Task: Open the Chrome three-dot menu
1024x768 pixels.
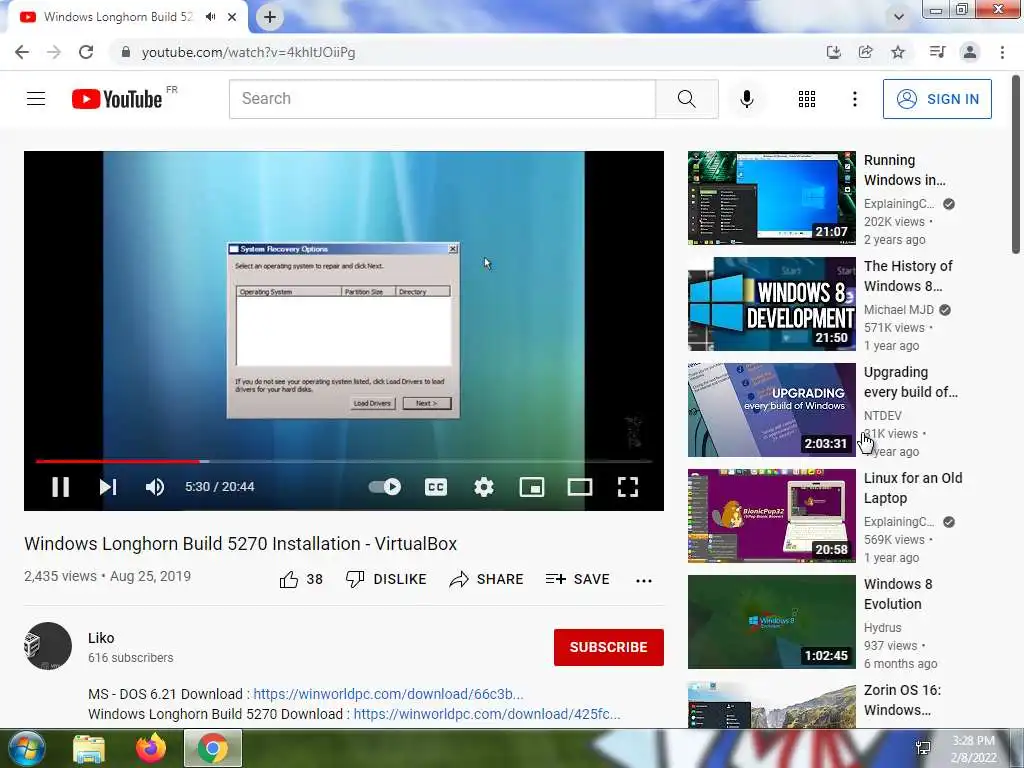Action: (1002, 52)
